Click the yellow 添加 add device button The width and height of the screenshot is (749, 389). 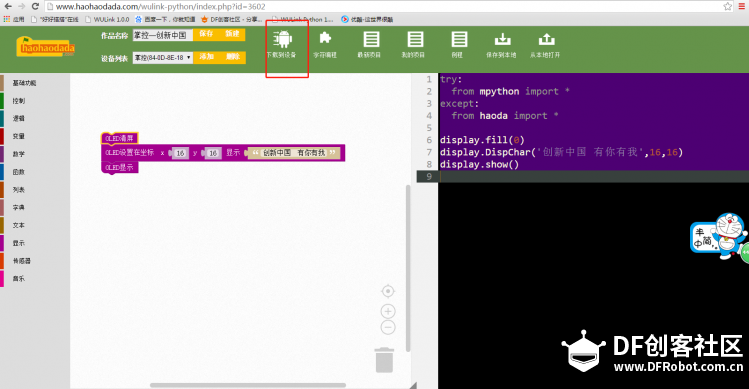[206, 57]
